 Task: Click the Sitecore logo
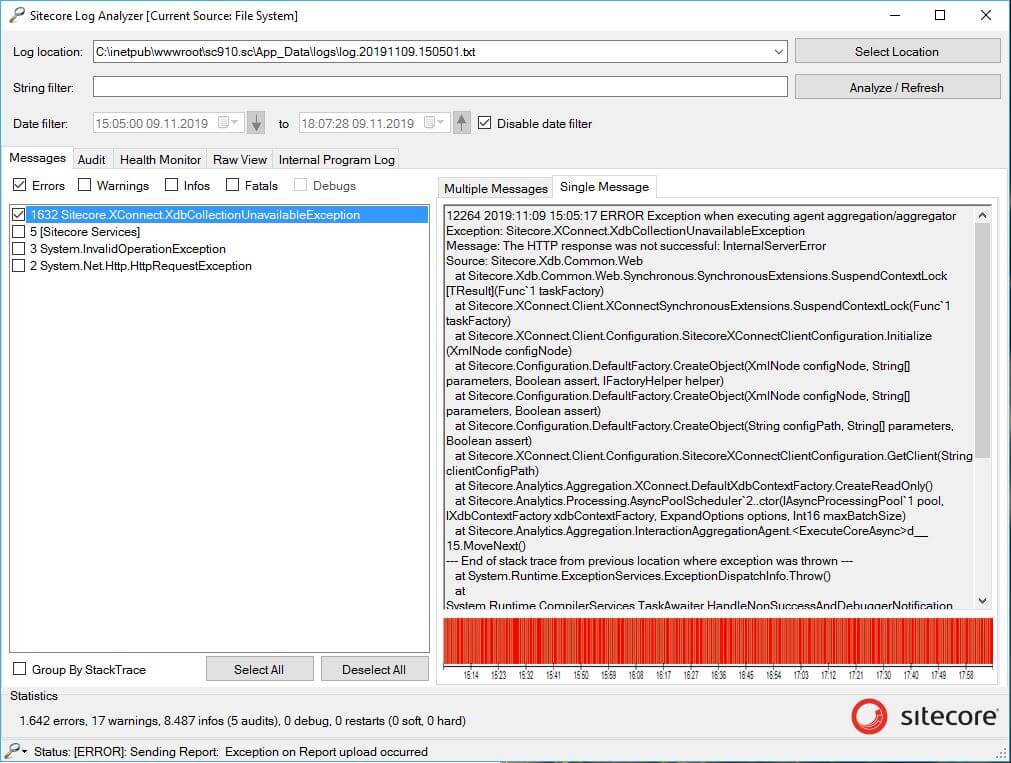coord(924,716)
